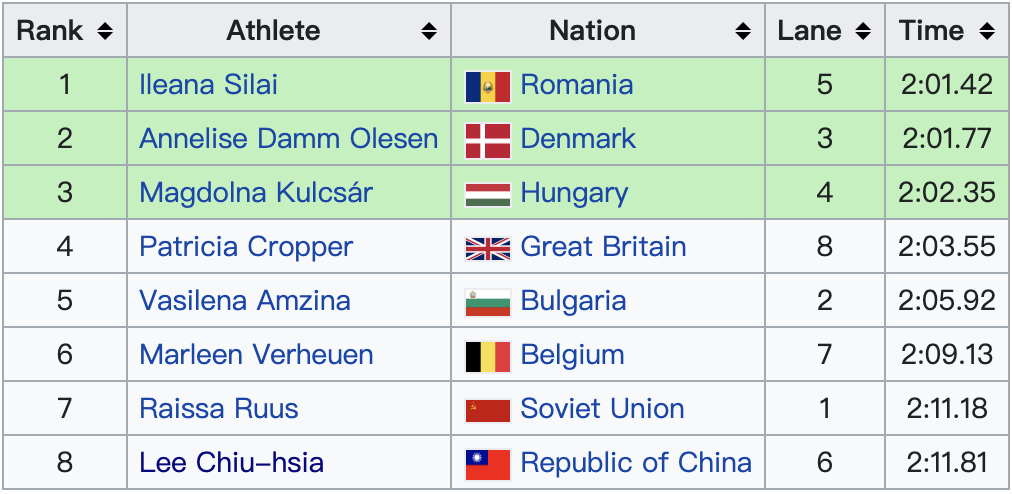This screenshot has height=494, width=1012.
Task: Open the Great Britain nation link
Action: (603, 246)
